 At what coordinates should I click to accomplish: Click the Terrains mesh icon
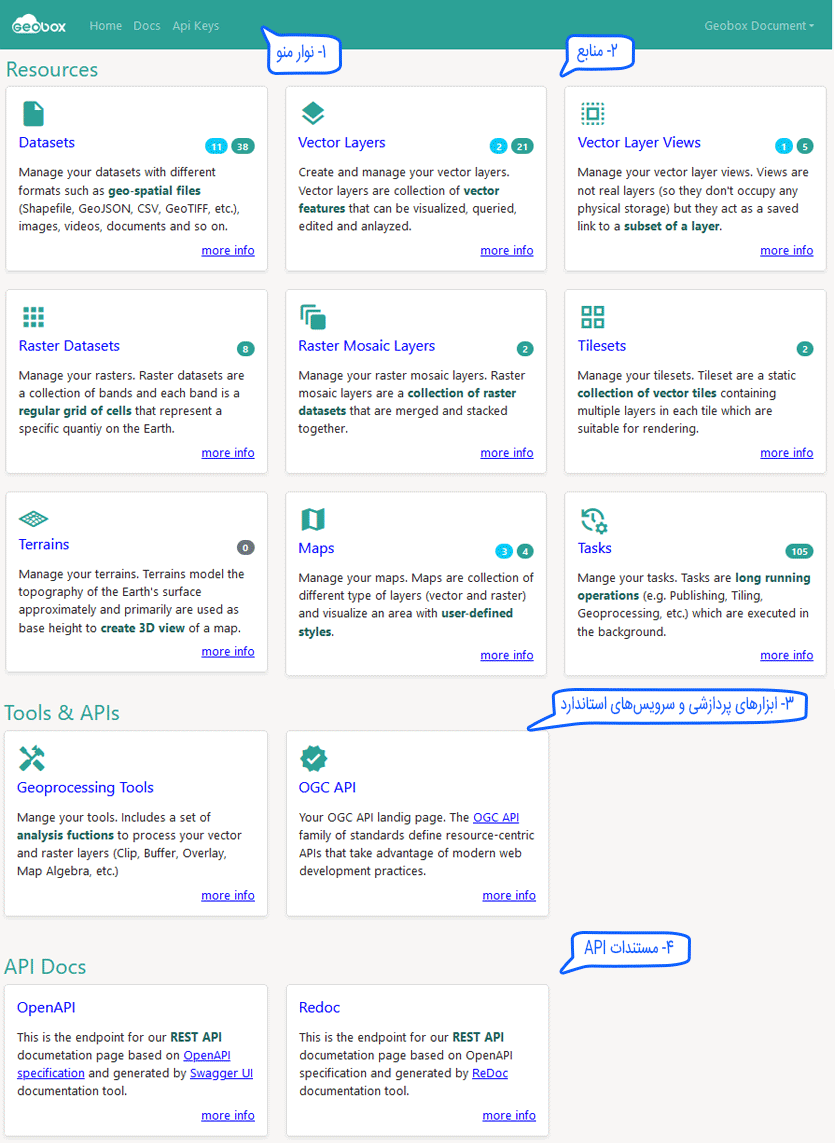pyautogui.click(x=33, y=519)
